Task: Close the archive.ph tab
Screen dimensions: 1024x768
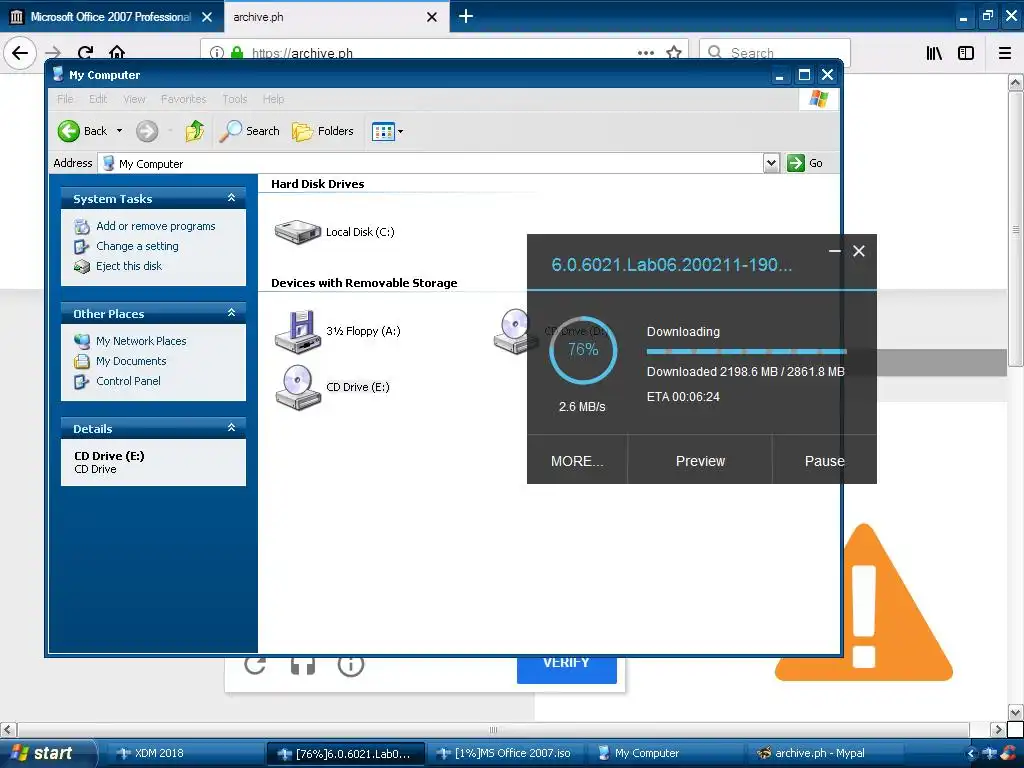Action: pos(432,17)
